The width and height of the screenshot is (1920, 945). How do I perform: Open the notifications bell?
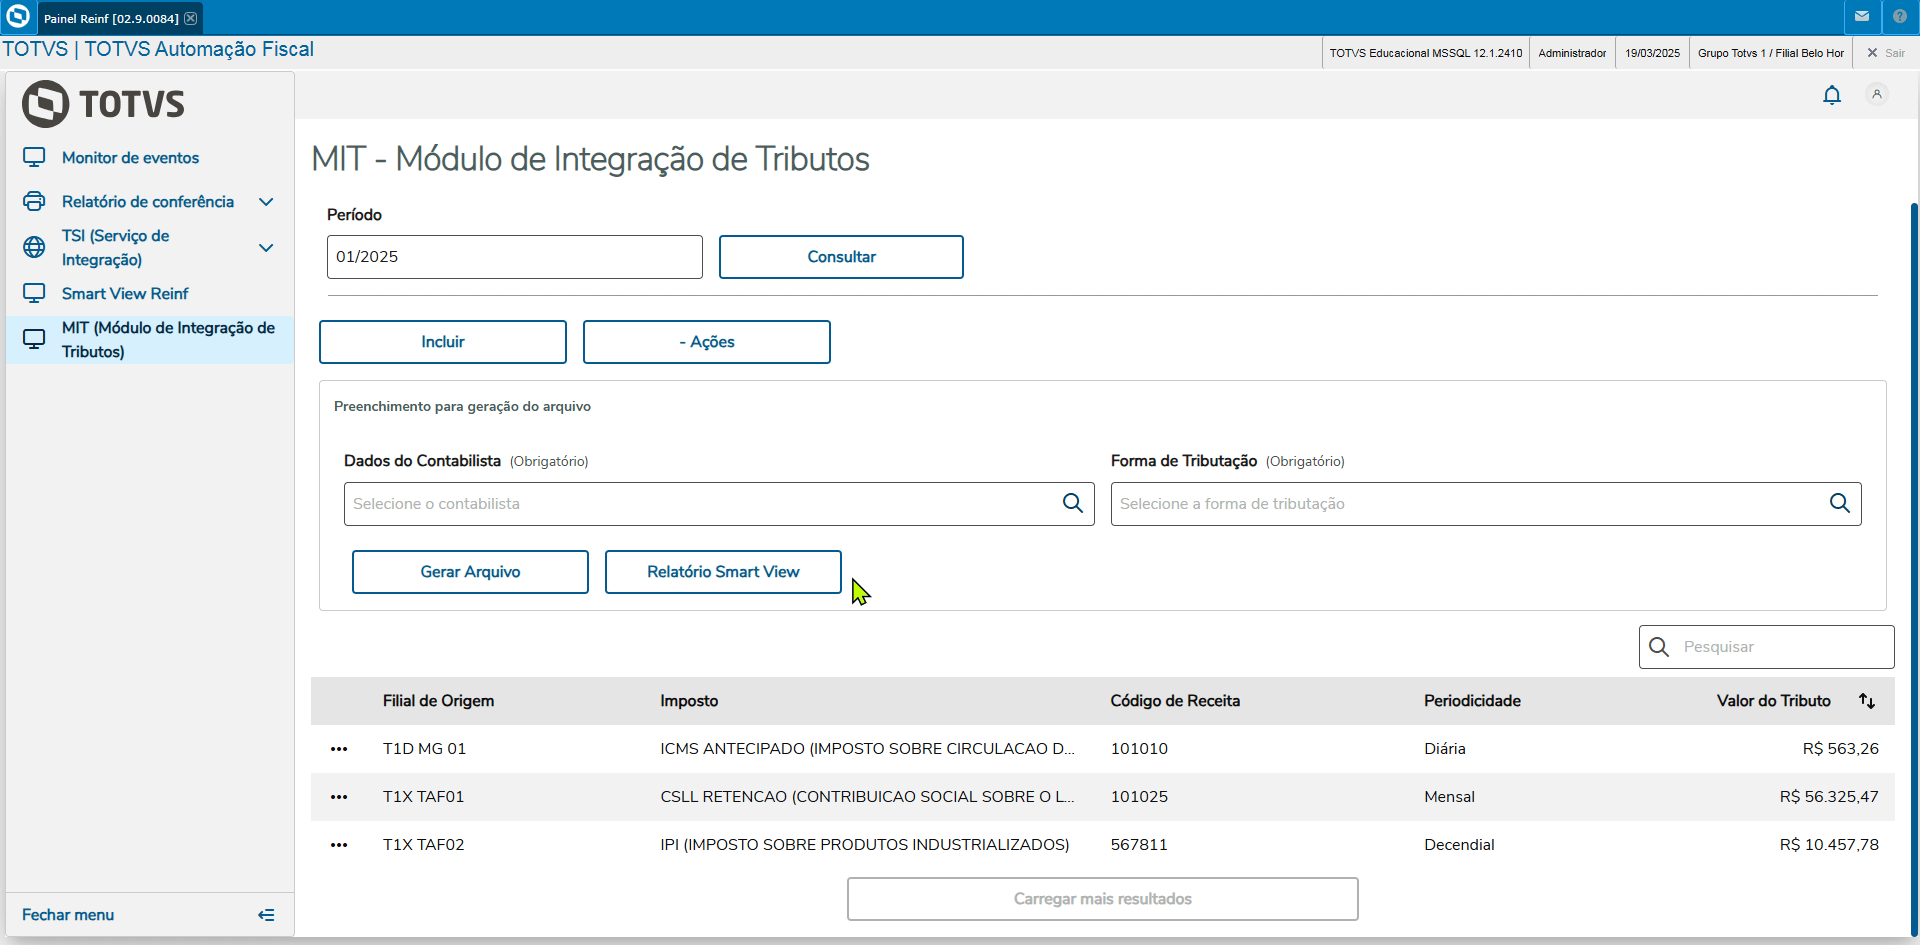(x=1832, y=95)
